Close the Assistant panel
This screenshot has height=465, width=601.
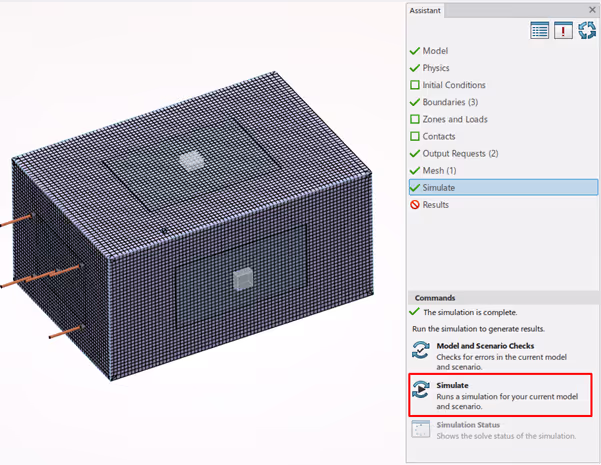coord(592,10)
